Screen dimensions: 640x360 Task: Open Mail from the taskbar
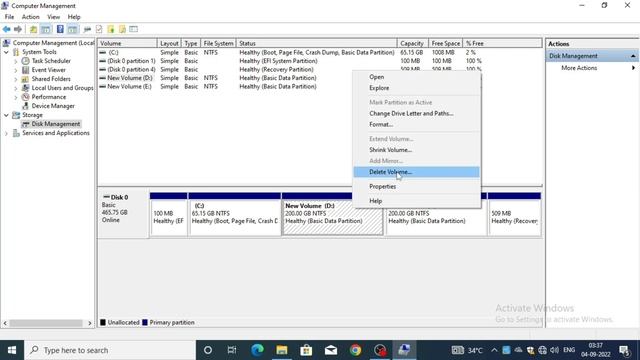pyautogui.click(x=331, y=350)
